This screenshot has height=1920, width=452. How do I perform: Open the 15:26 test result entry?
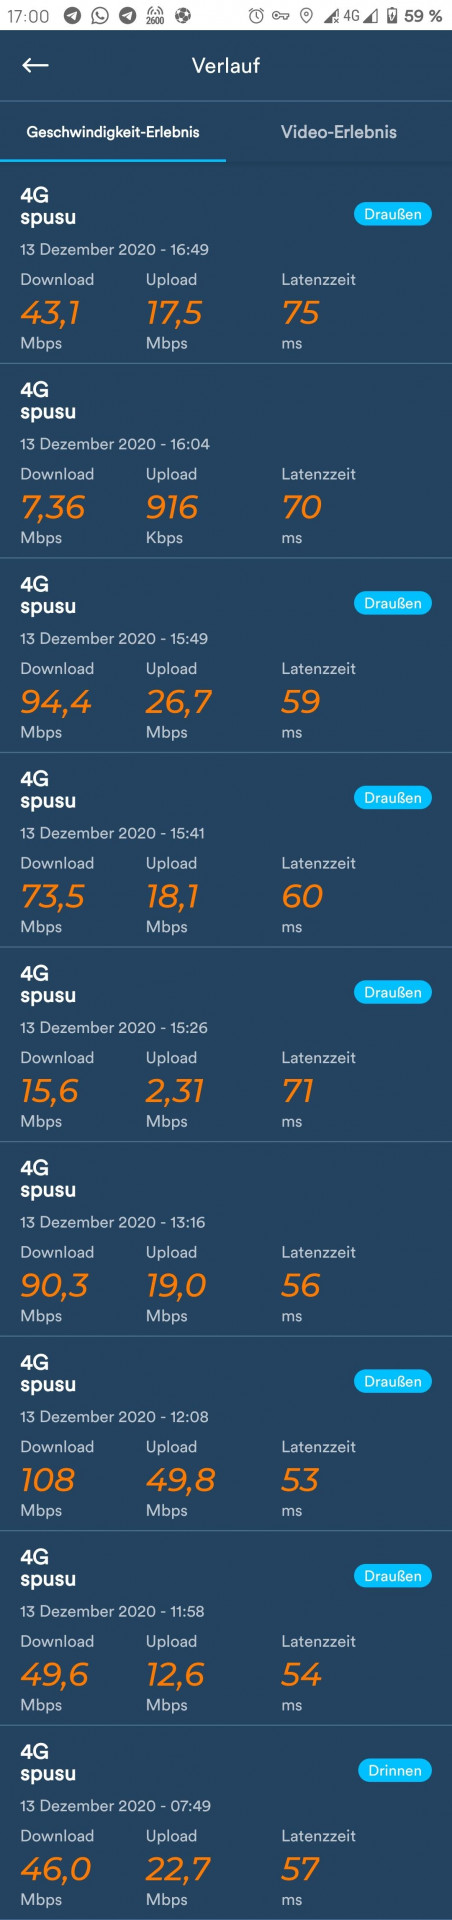pyautogui.click(x=226, y=1045)
